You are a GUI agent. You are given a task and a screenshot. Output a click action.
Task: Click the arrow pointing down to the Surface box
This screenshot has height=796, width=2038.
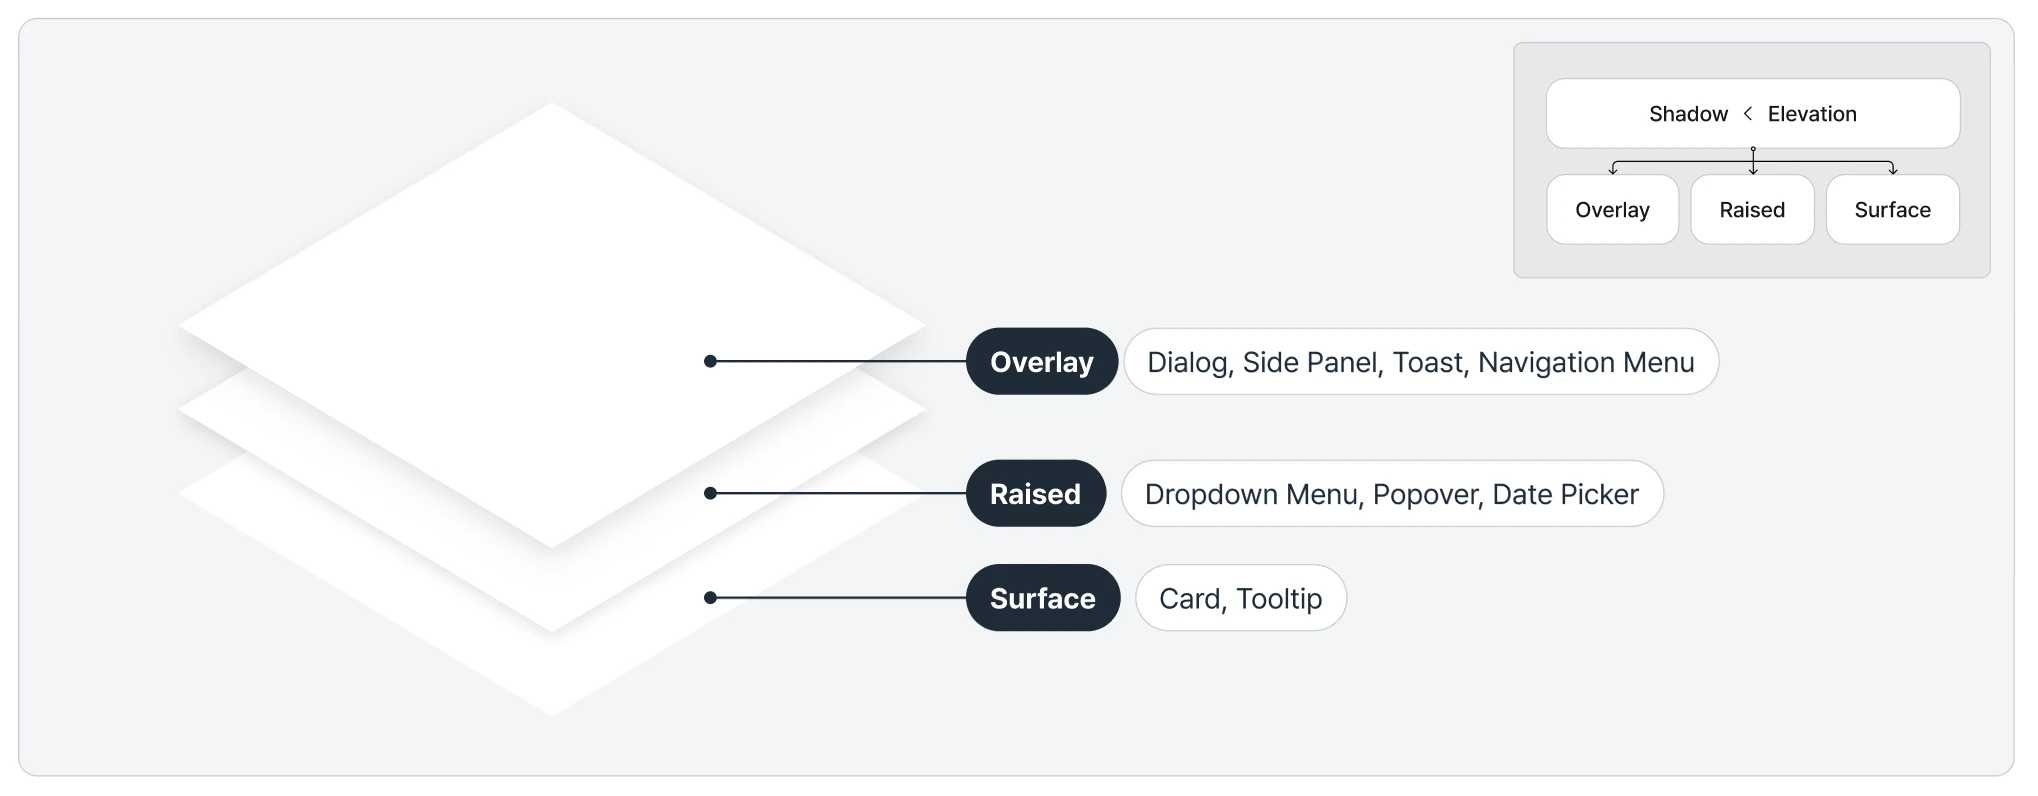coord(1893,169)
